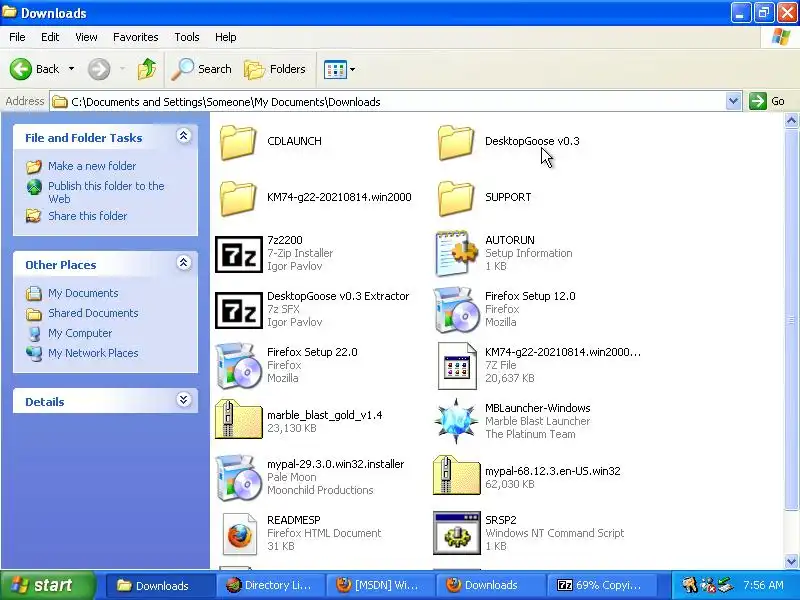Click the vertical scrollbar up arrow
This screenshot has width=800, height=600.
pyautogui.click(x=791, y=121)
